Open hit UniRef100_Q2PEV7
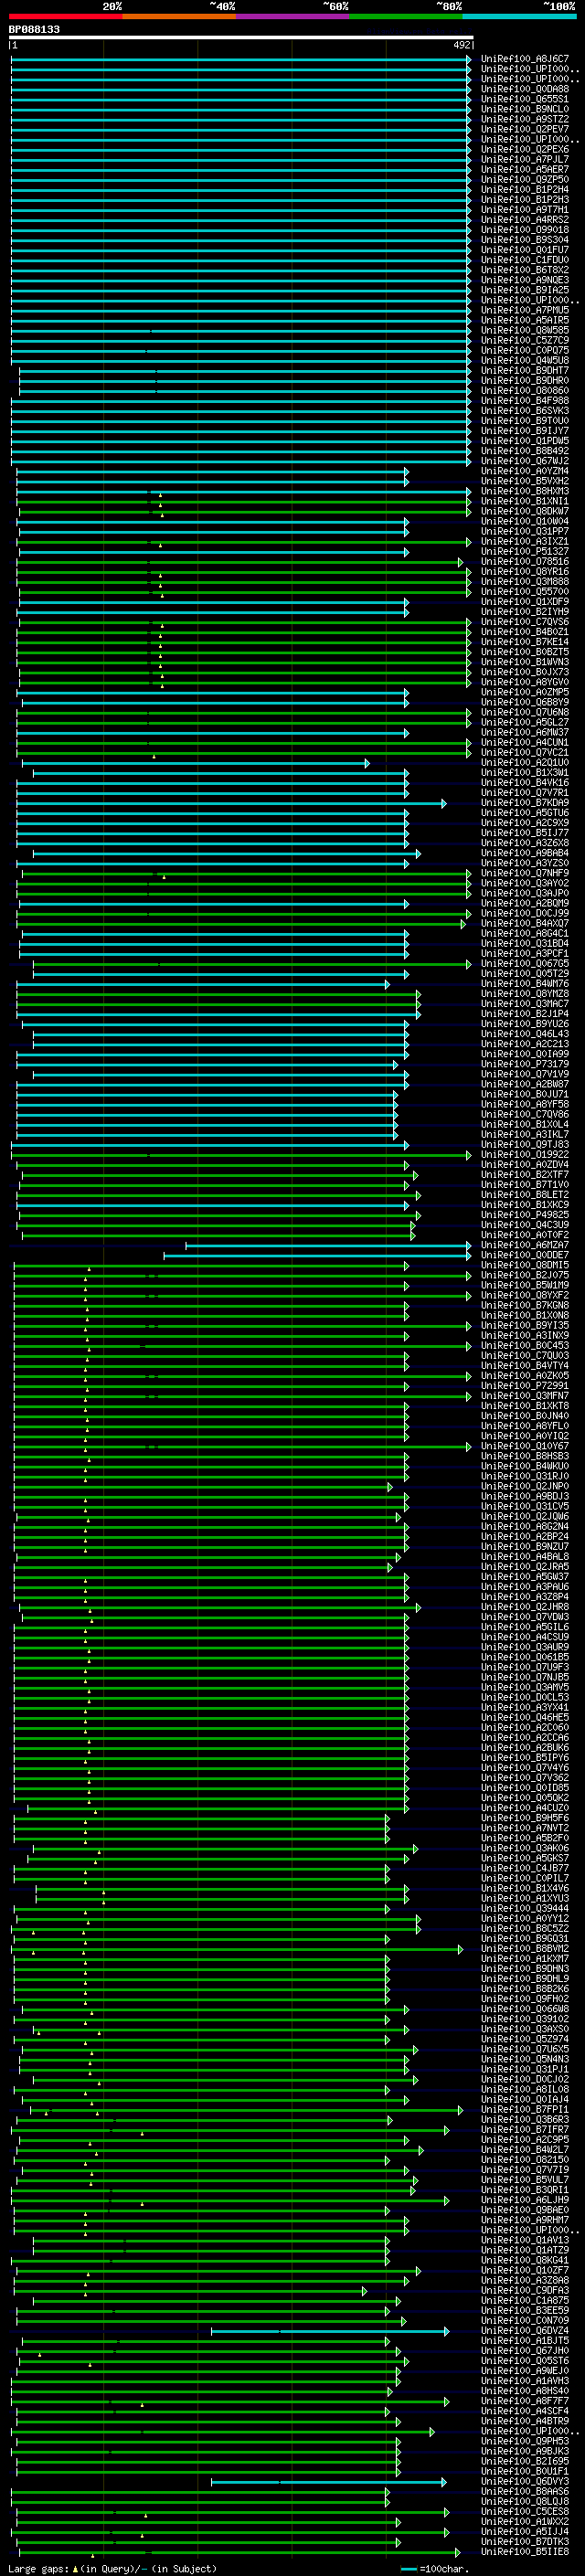The image size is (585, 2576). click(525, 129)
